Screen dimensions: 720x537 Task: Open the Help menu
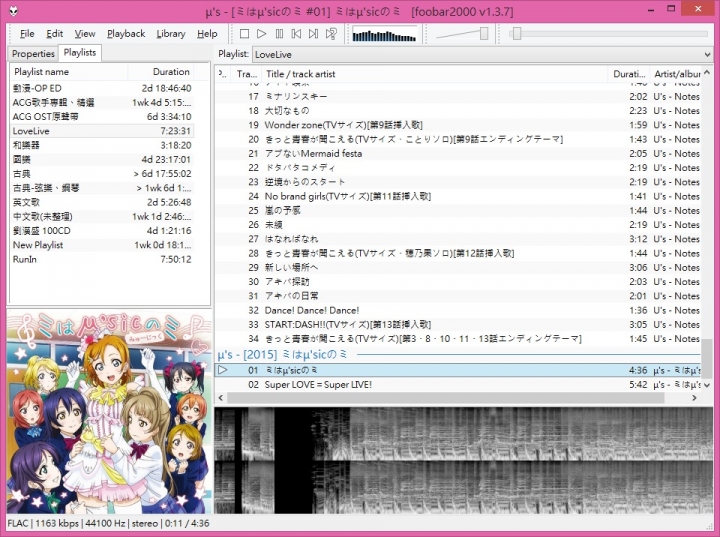207,34
